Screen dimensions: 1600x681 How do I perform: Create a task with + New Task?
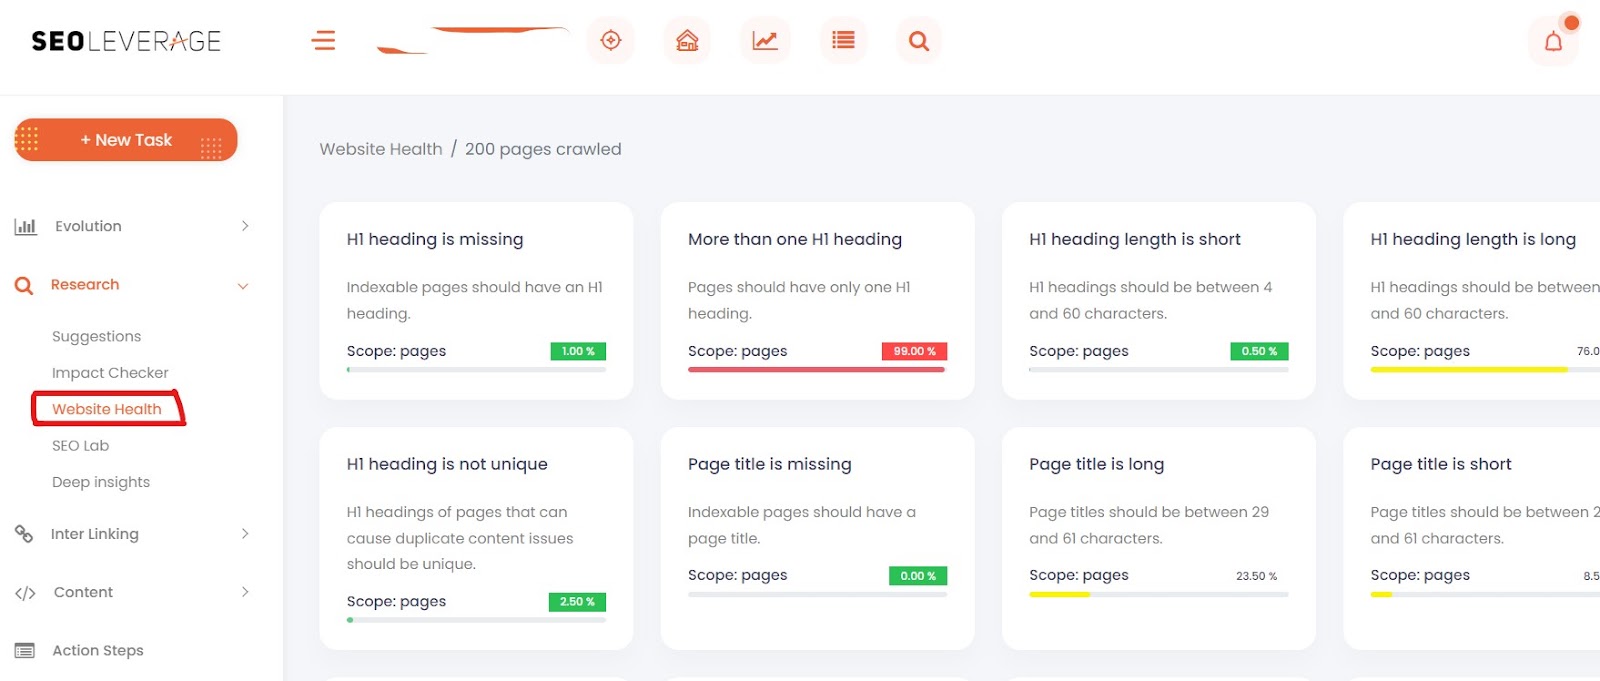(126, 140)
